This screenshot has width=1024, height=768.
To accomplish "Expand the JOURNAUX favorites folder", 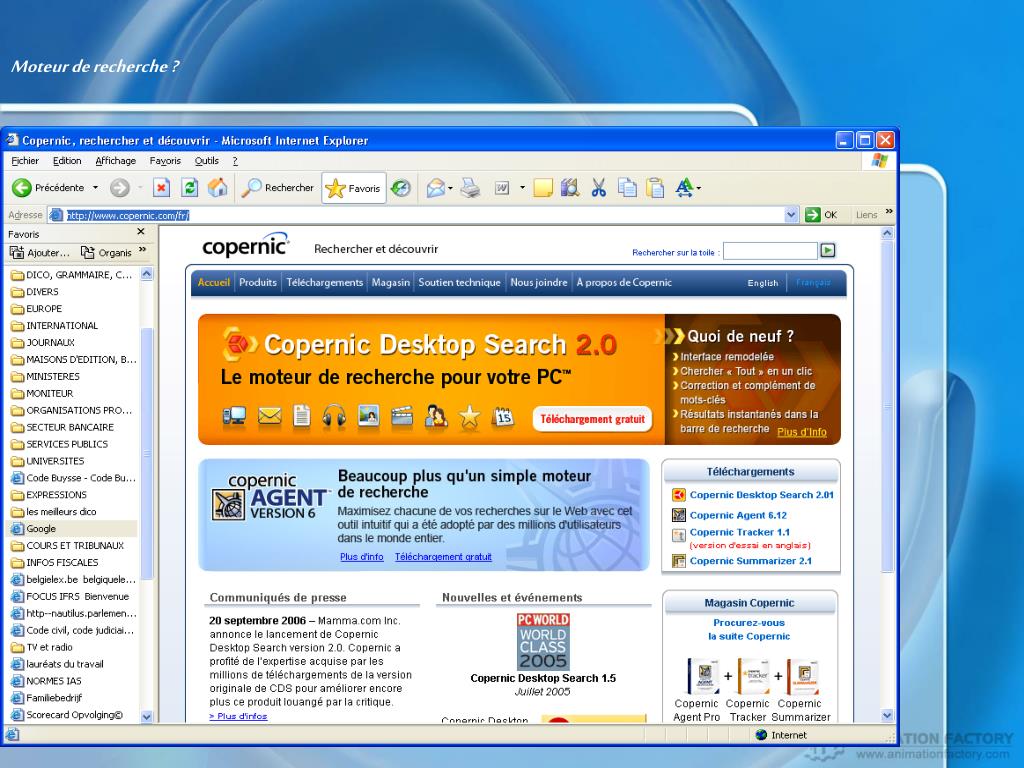I will pyautogui.click(x=43, y=343).
